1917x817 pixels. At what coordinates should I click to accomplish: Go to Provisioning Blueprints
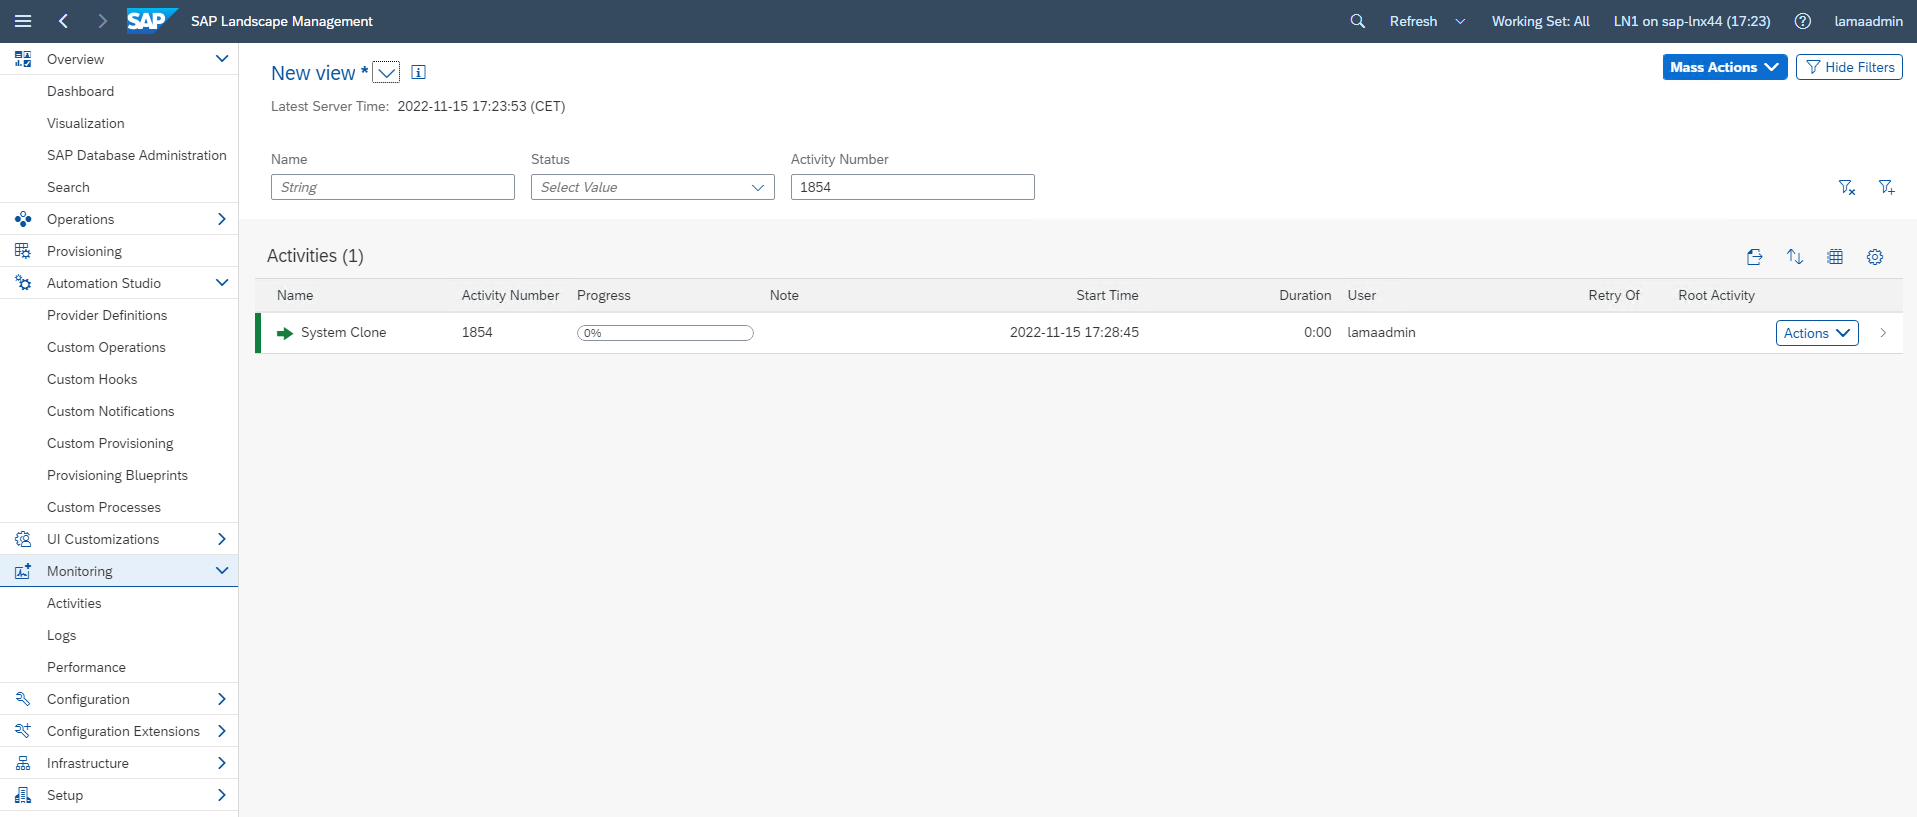click(117, 475)
